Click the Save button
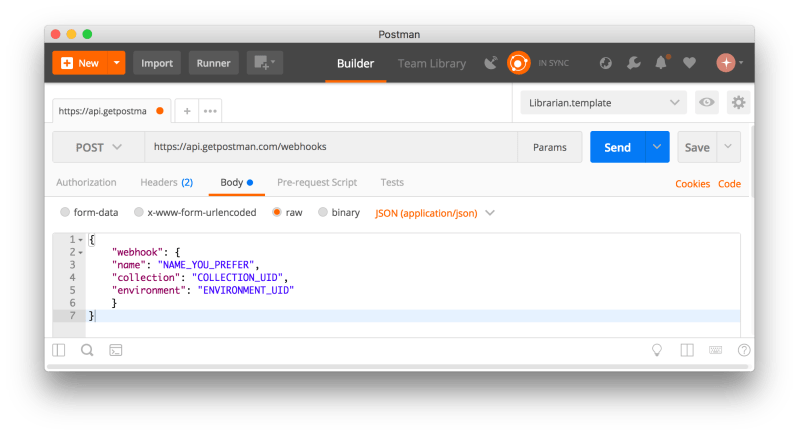 click(697, 147)
